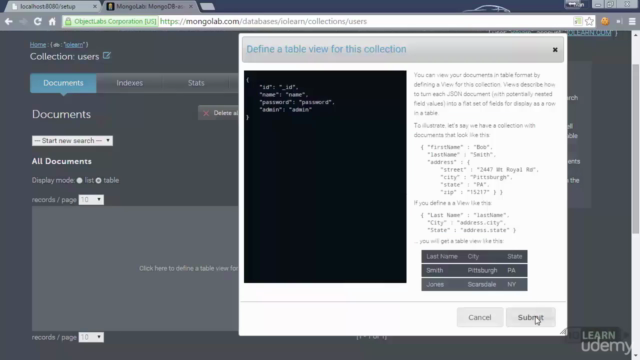The width and height of the screenshot is (640, 360).
Task: Switch to MongoLab browser tab
Action: point(149,7)
